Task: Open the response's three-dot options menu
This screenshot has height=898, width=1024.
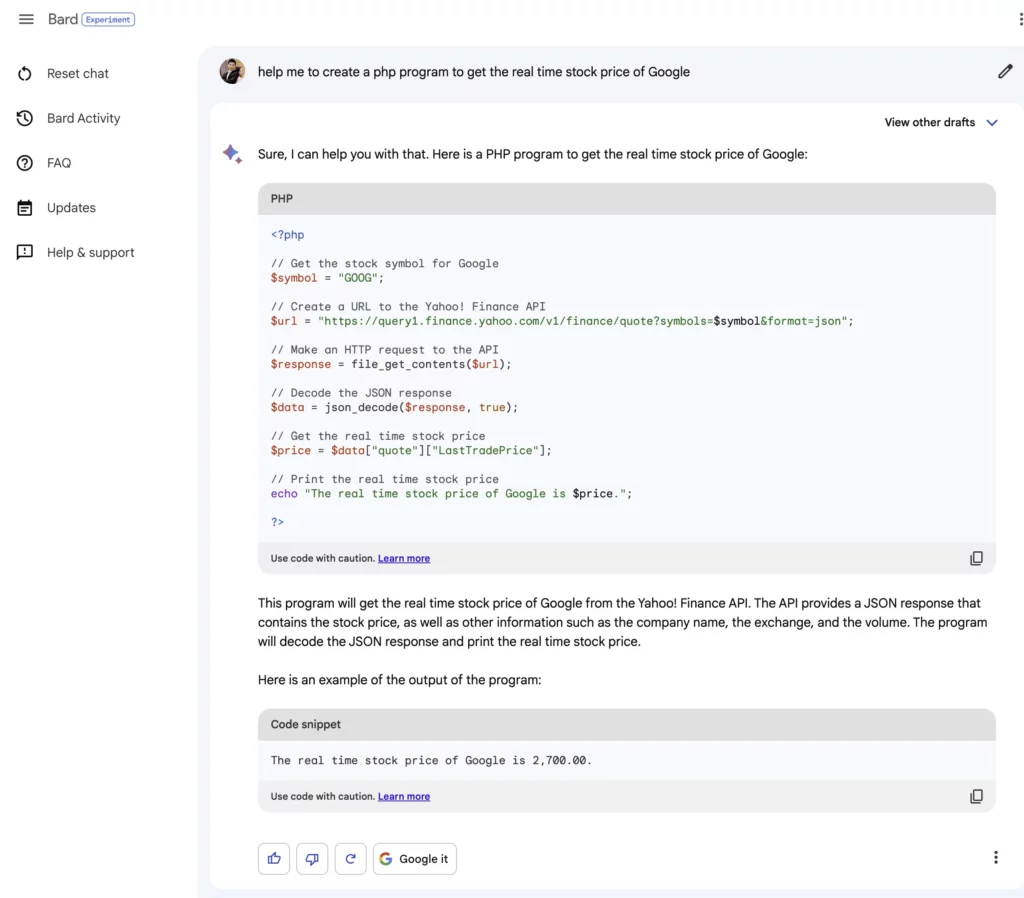Action: tap(995, 857)
